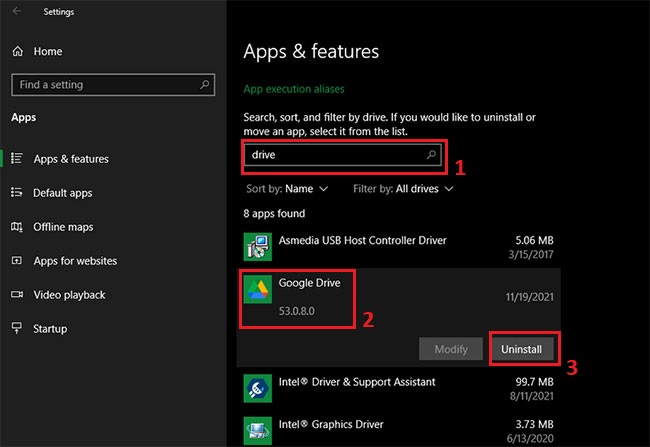Open Apps for websites section
Screen dimensions: 650x447
[x=75, y=261]
